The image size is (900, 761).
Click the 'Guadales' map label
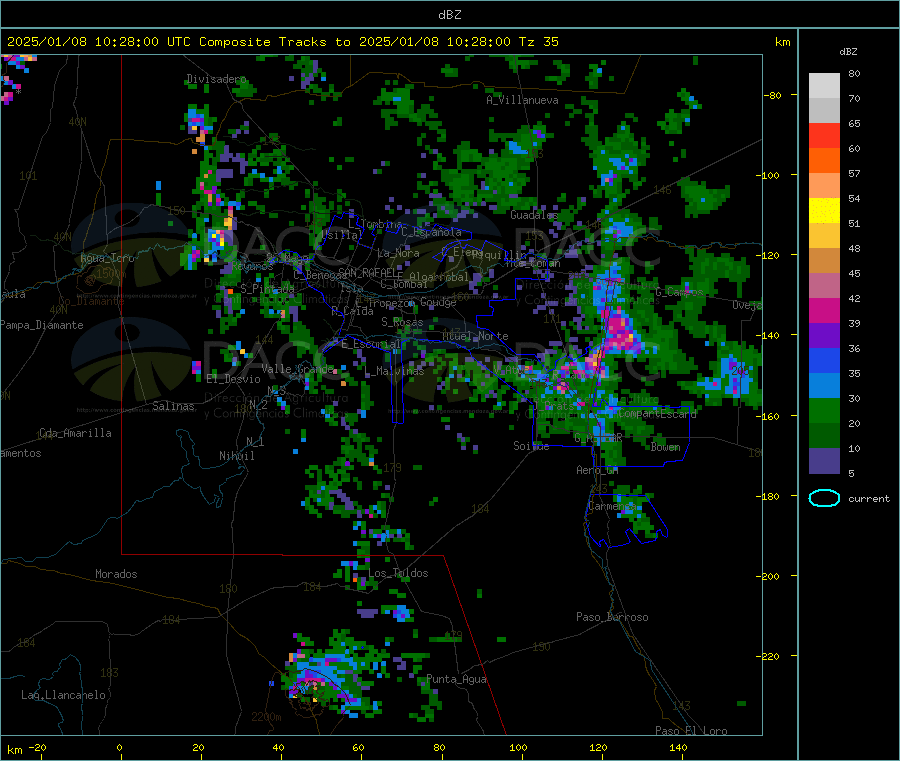[534, 215]
